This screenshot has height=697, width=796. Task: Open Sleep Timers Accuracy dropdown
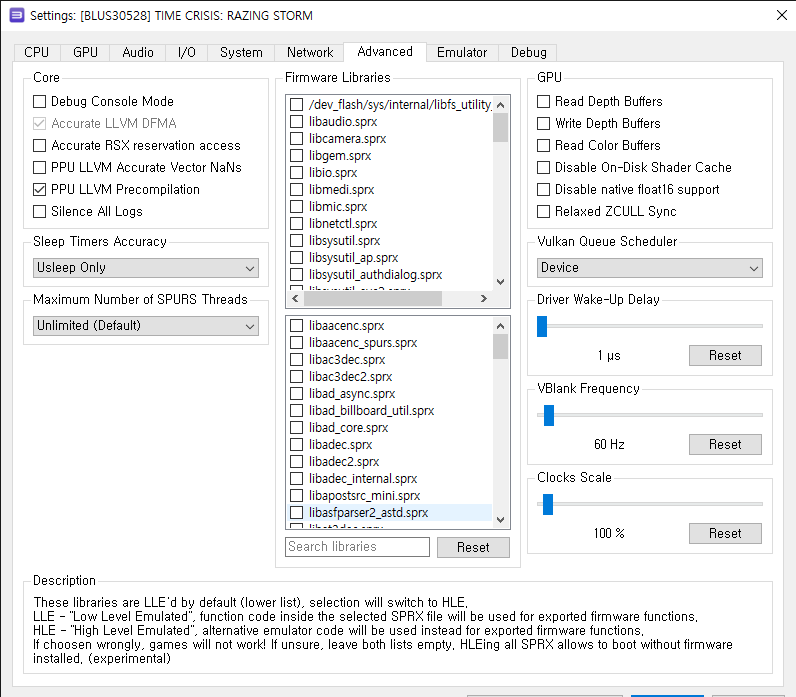(146, 268)
